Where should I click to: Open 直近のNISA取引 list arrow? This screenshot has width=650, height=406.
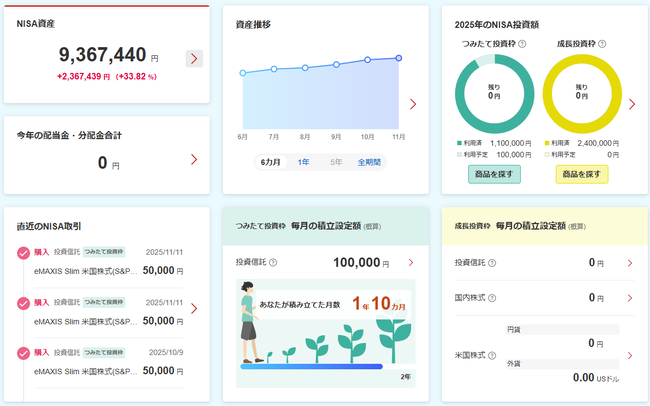click(x=194, y=309)
